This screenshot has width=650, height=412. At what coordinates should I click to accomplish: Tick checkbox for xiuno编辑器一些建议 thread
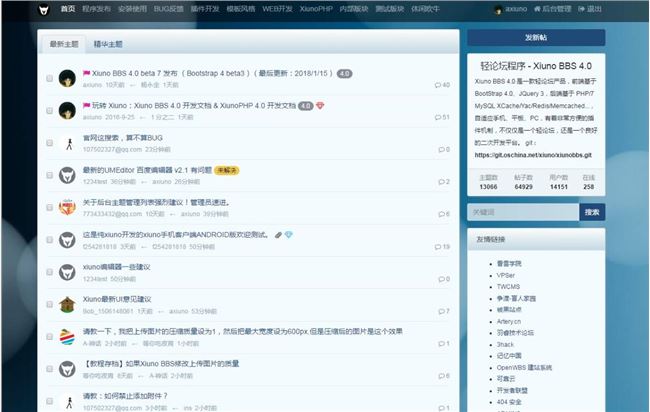click(49, 272)
